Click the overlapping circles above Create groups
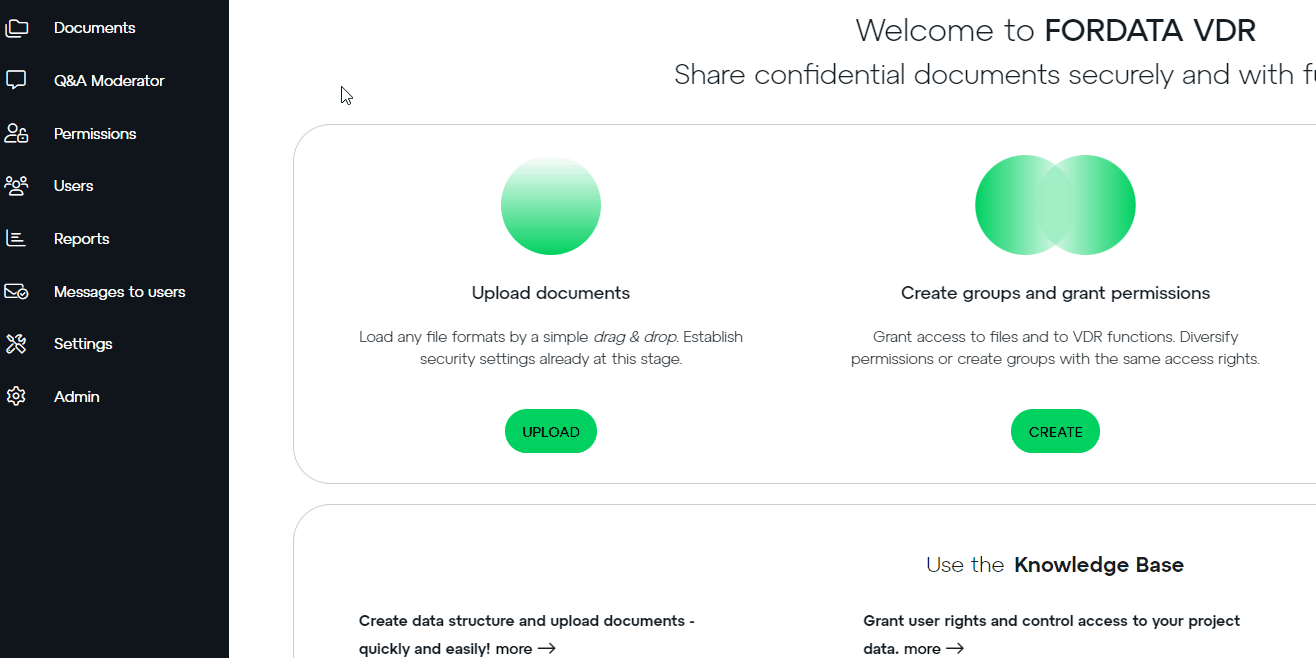Screen dimensions: 1316x658 [1055, 205]
